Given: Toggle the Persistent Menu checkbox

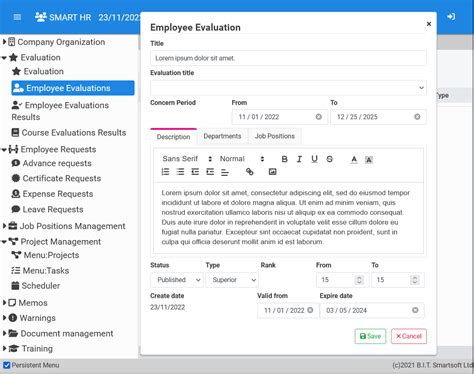Looking at the screenshot, I should pyautogui.click(x=6, y=365).
